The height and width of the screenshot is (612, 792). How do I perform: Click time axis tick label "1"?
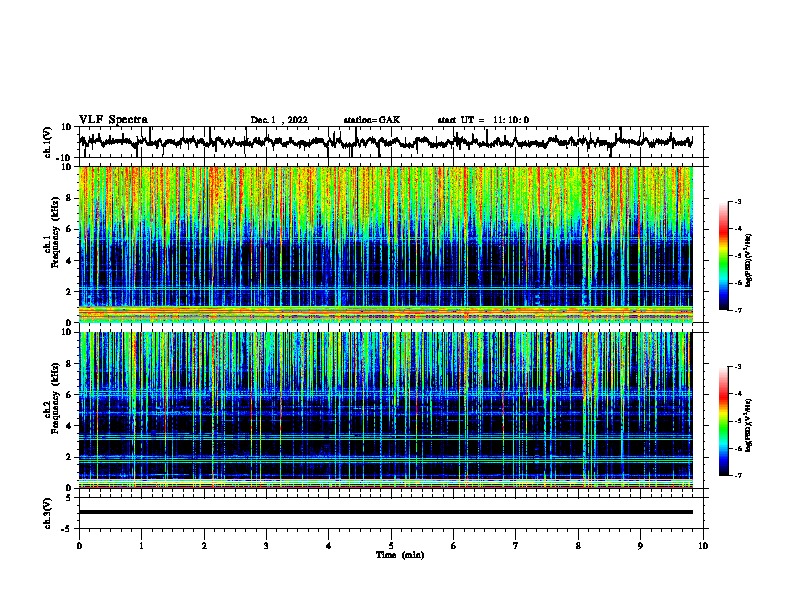pyautogui.click(x=141, y=546)
